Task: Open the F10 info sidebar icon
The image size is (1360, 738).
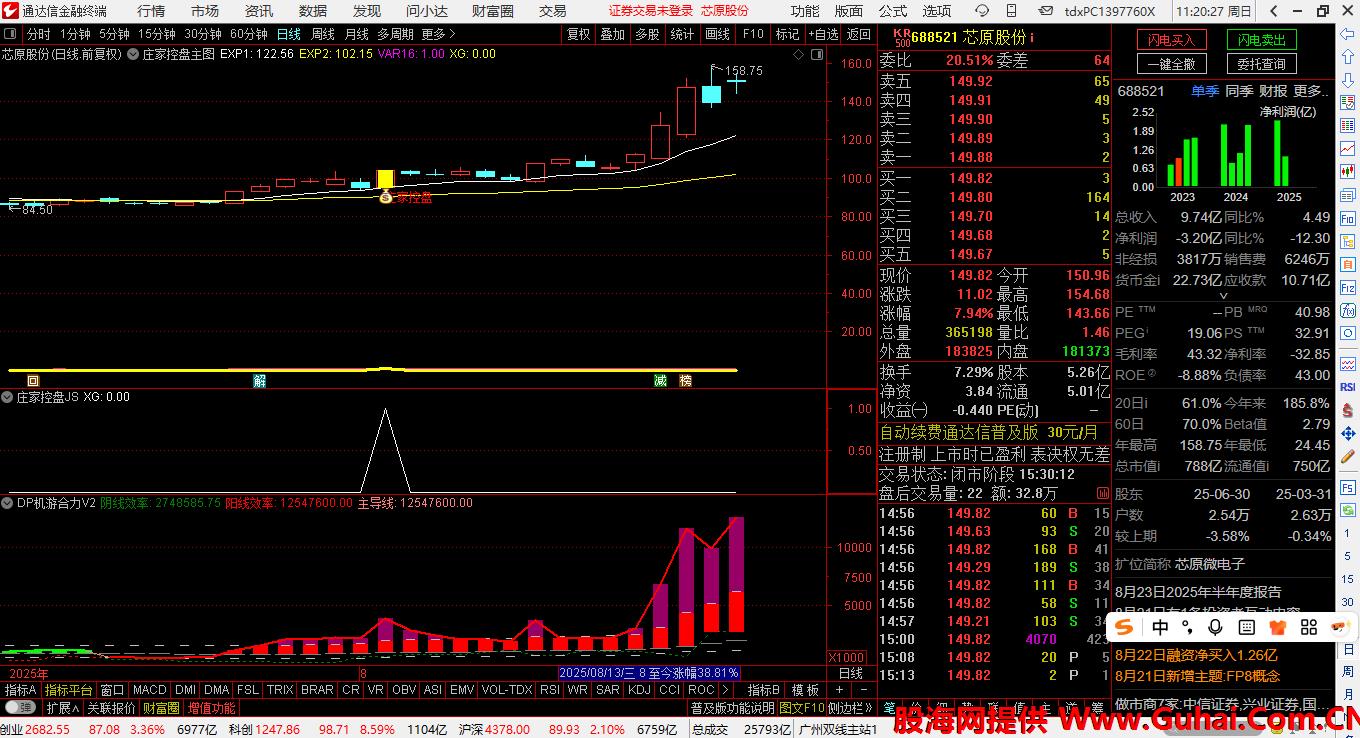Action: coord(1347,218)
